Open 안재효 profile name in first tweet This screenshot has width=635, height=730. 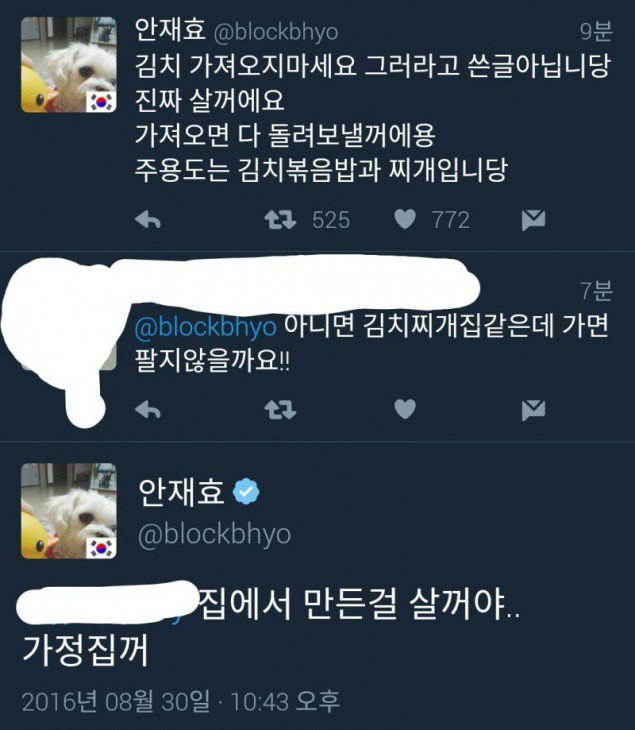(x=169, y=29)
